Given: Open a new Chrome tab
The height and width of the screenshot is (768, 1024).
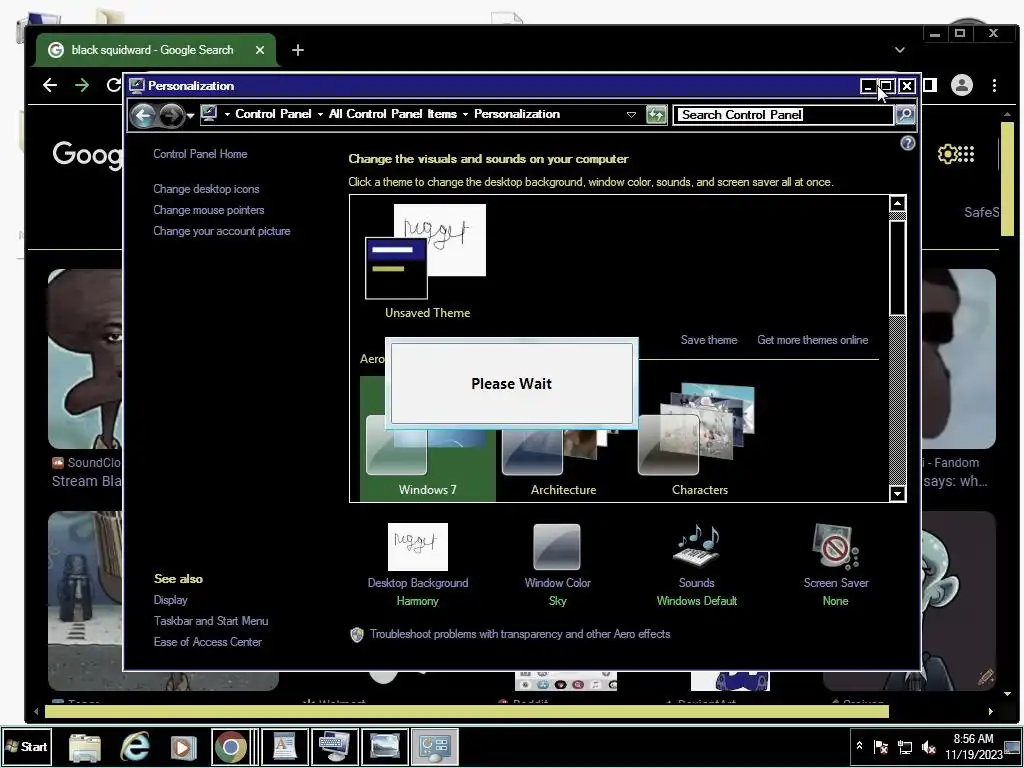Looking at the screenshot, I should [298, 50].
